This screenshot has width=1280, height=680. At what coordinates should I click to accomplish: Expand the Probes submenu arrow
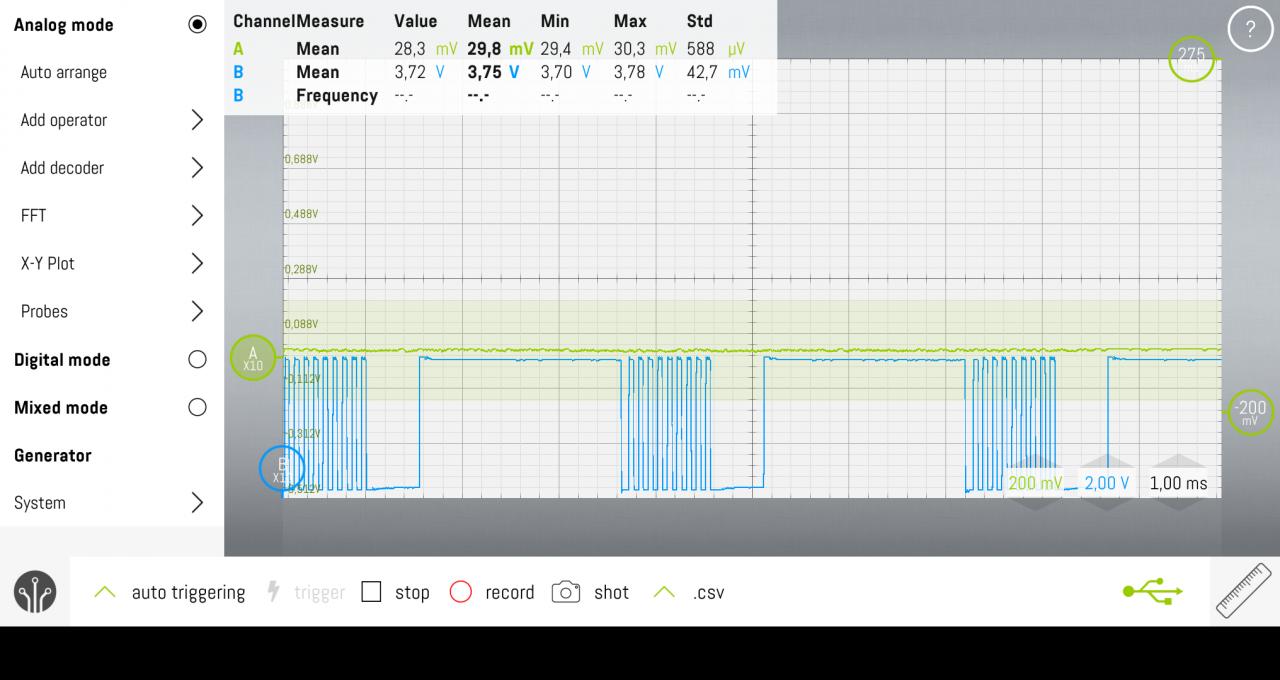point(197,311)
